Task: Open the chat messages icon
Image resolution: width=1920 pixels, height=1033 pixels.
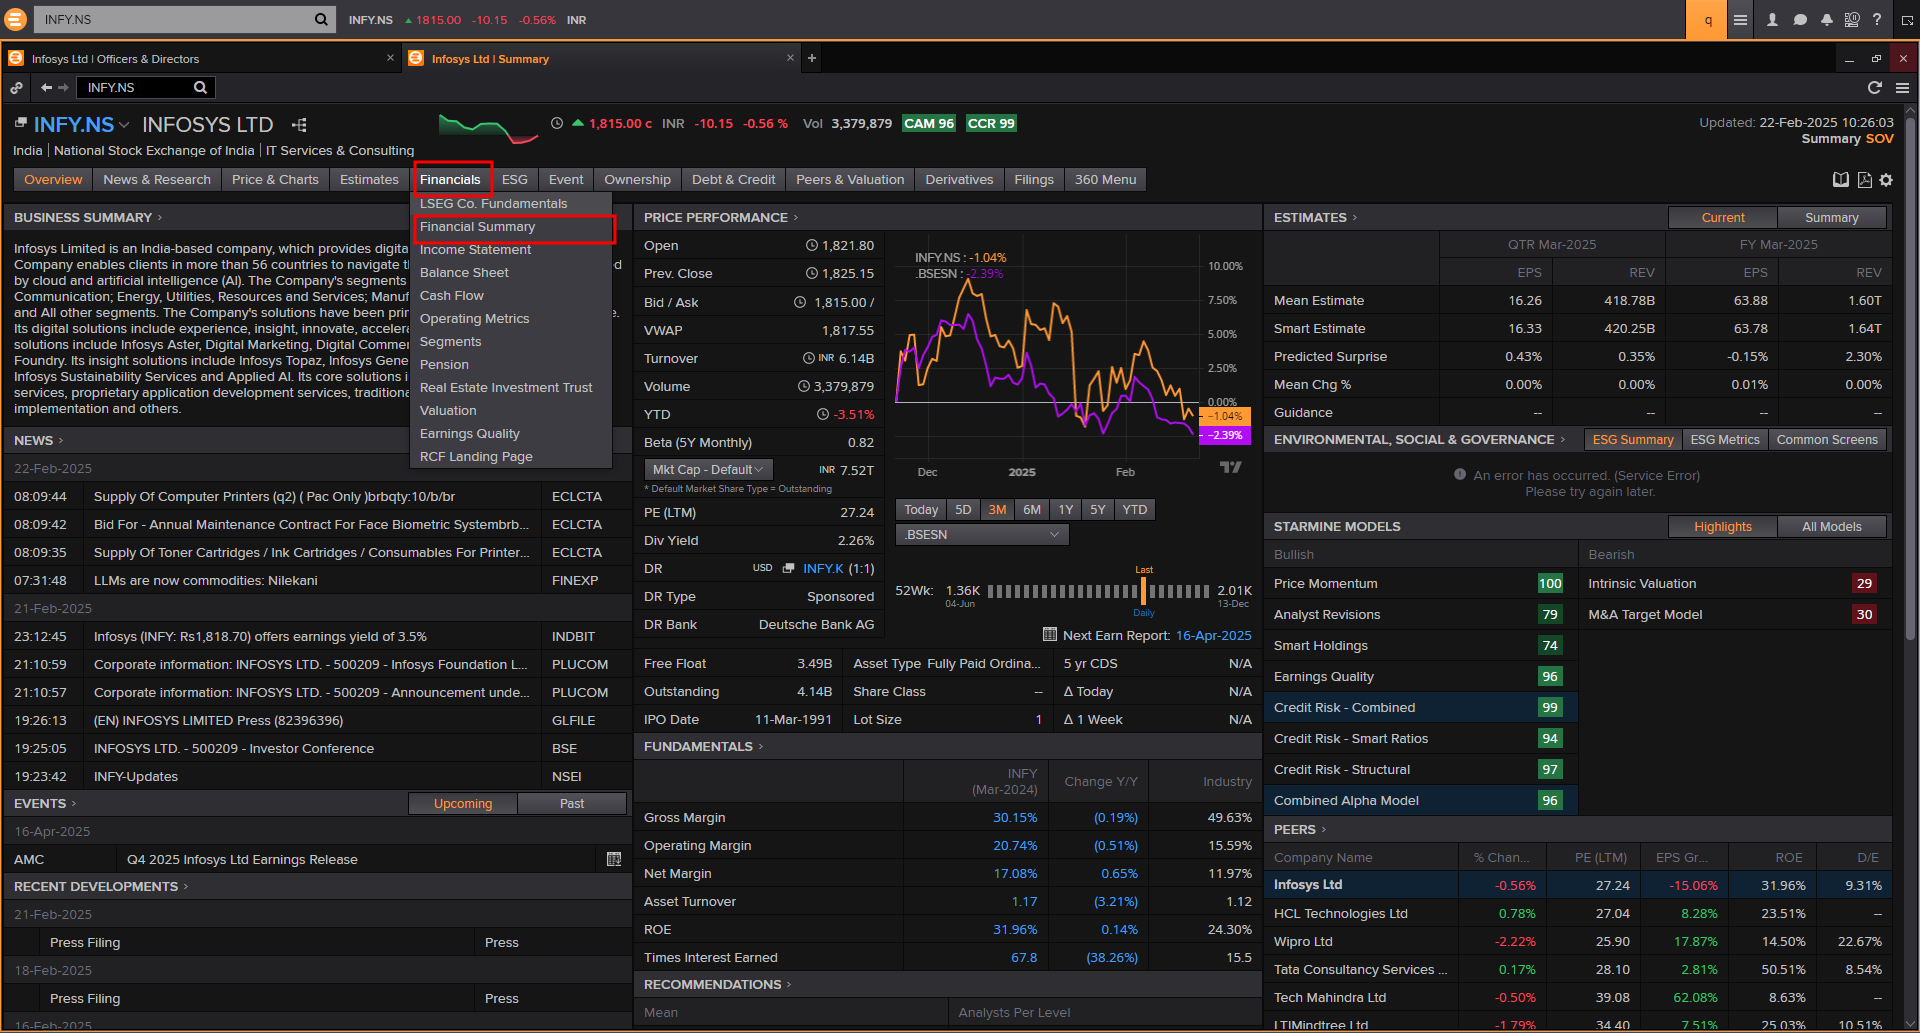Action: 1800,20
